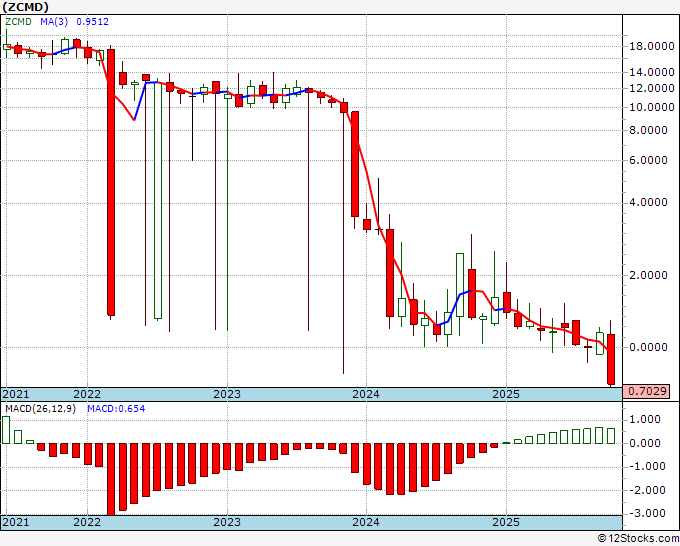Click 2023 on the price chart time axis
Screen dimensions: 680x546
pyautogui.click(x=227, y=394)
